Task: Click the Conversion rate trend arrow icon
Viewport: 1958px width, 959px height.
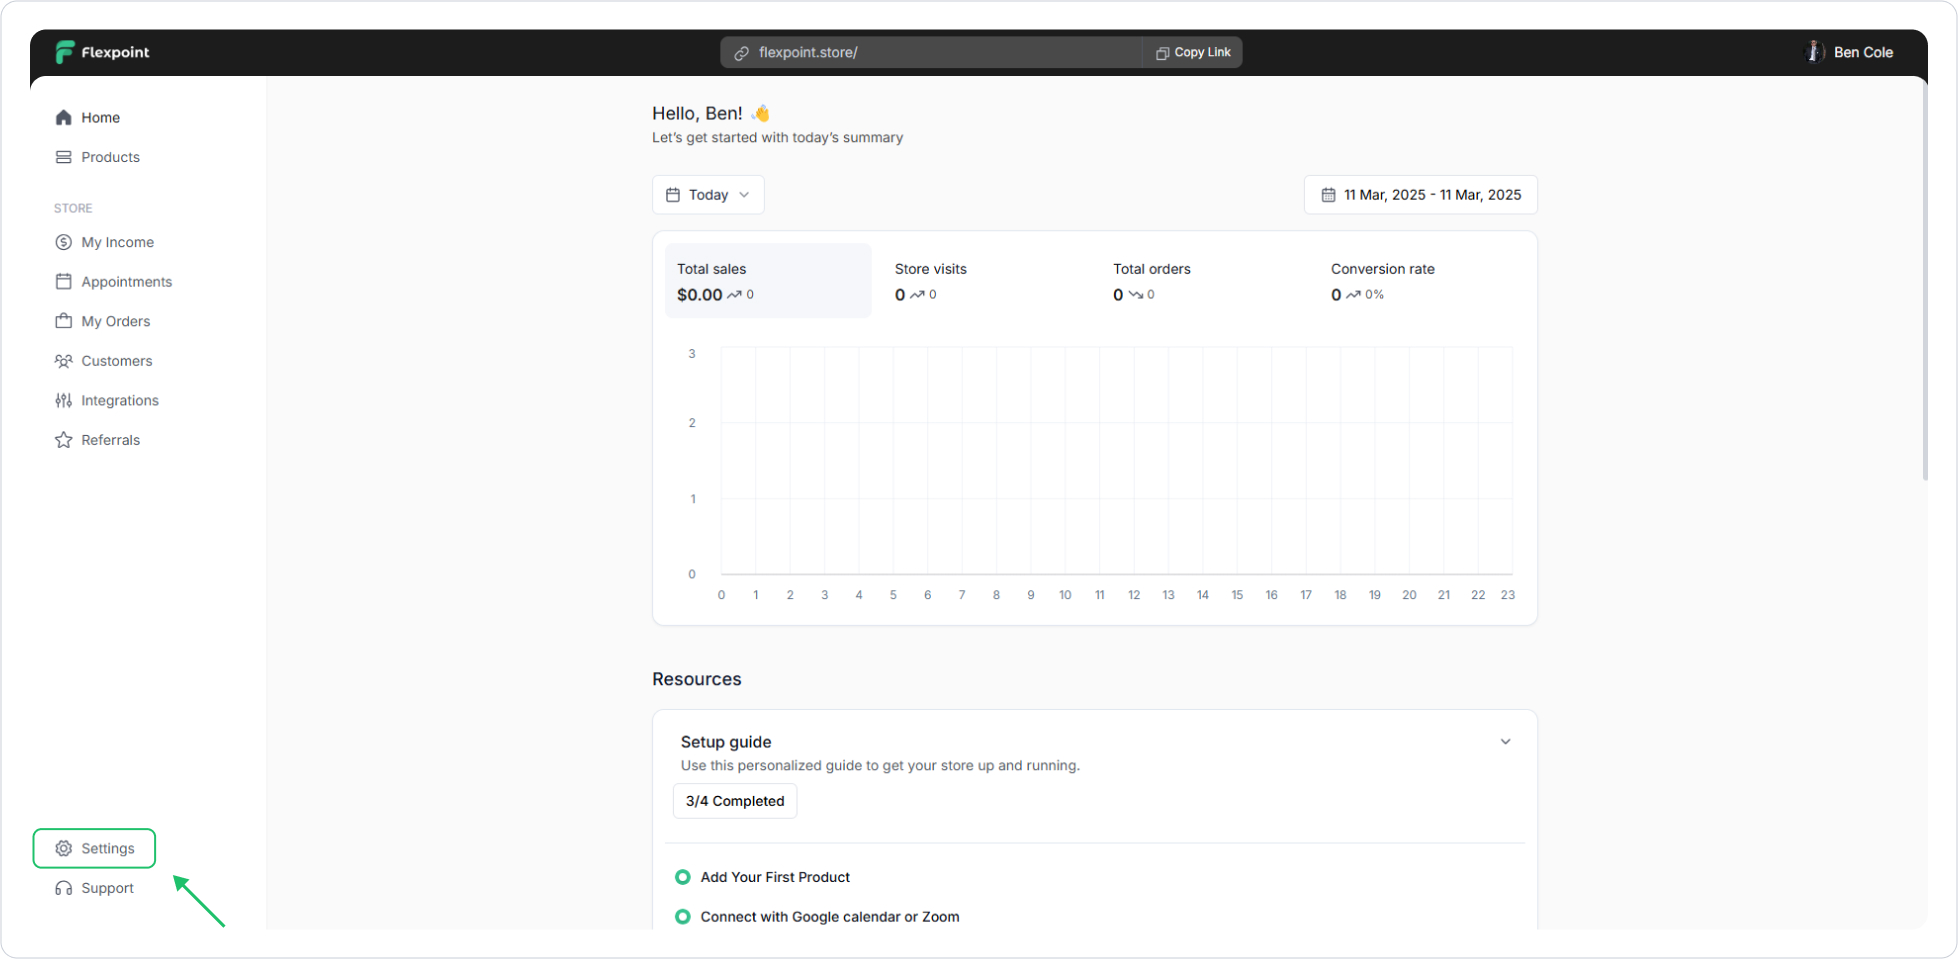Action: click(1353, 295)
